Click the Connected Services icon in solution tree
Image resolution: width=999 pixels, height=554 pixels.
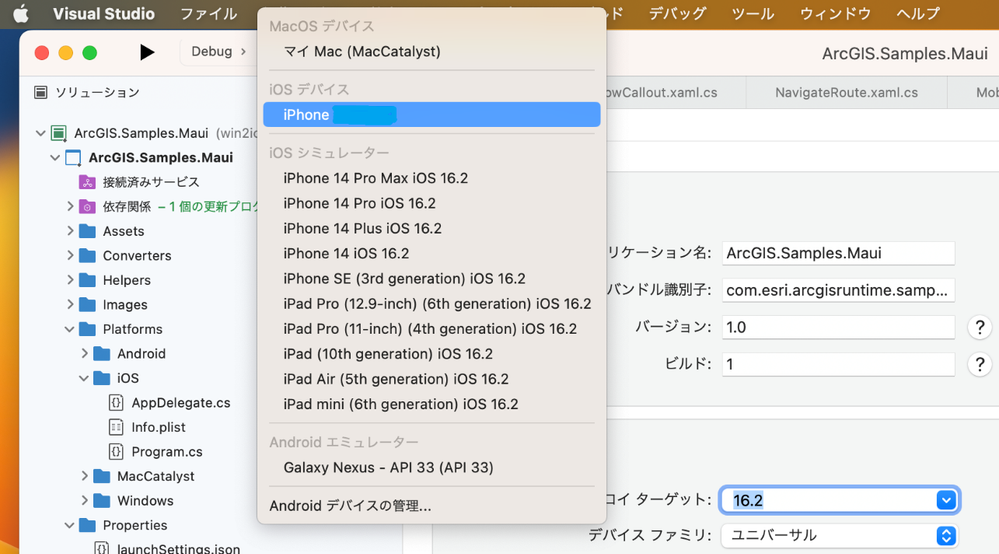coord(87,182)
